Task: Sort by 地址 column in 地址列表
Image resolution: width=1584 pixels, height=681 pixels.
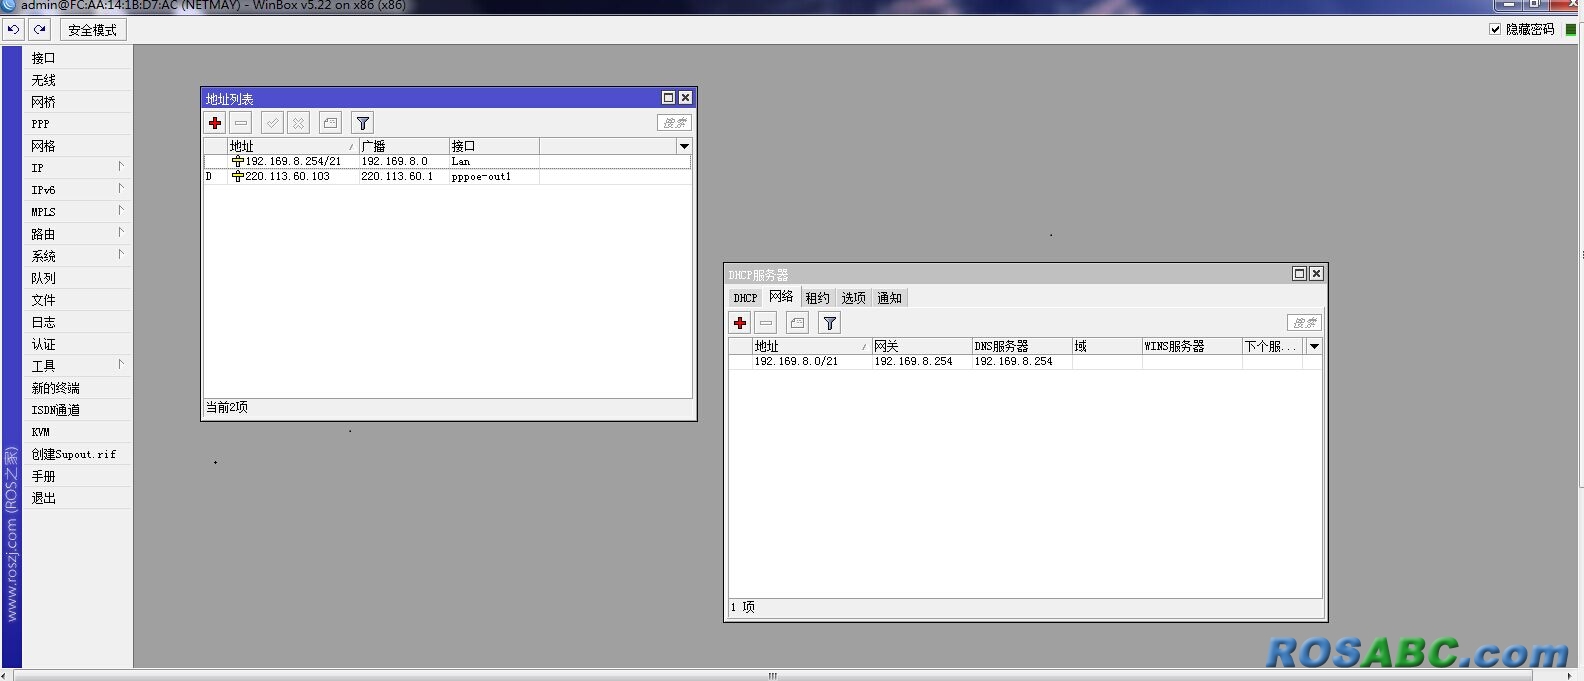Action: (293, 146)
